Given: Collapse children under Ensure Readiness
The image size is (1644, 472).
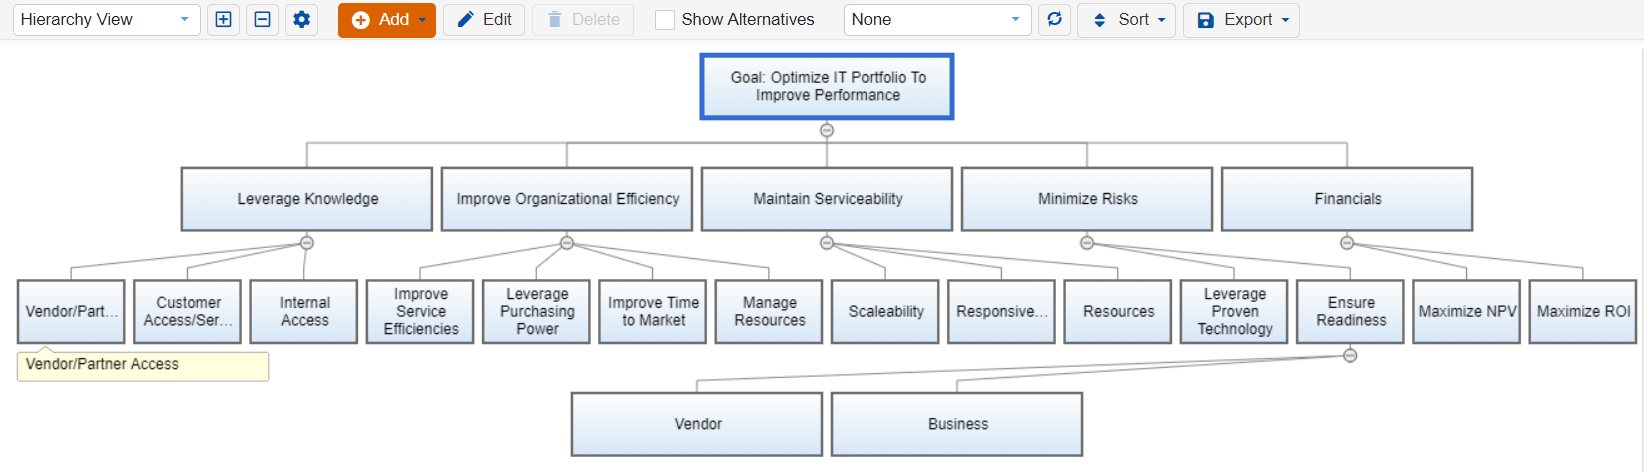Looking at the screenshot, I should click(x=1350, y=355).
